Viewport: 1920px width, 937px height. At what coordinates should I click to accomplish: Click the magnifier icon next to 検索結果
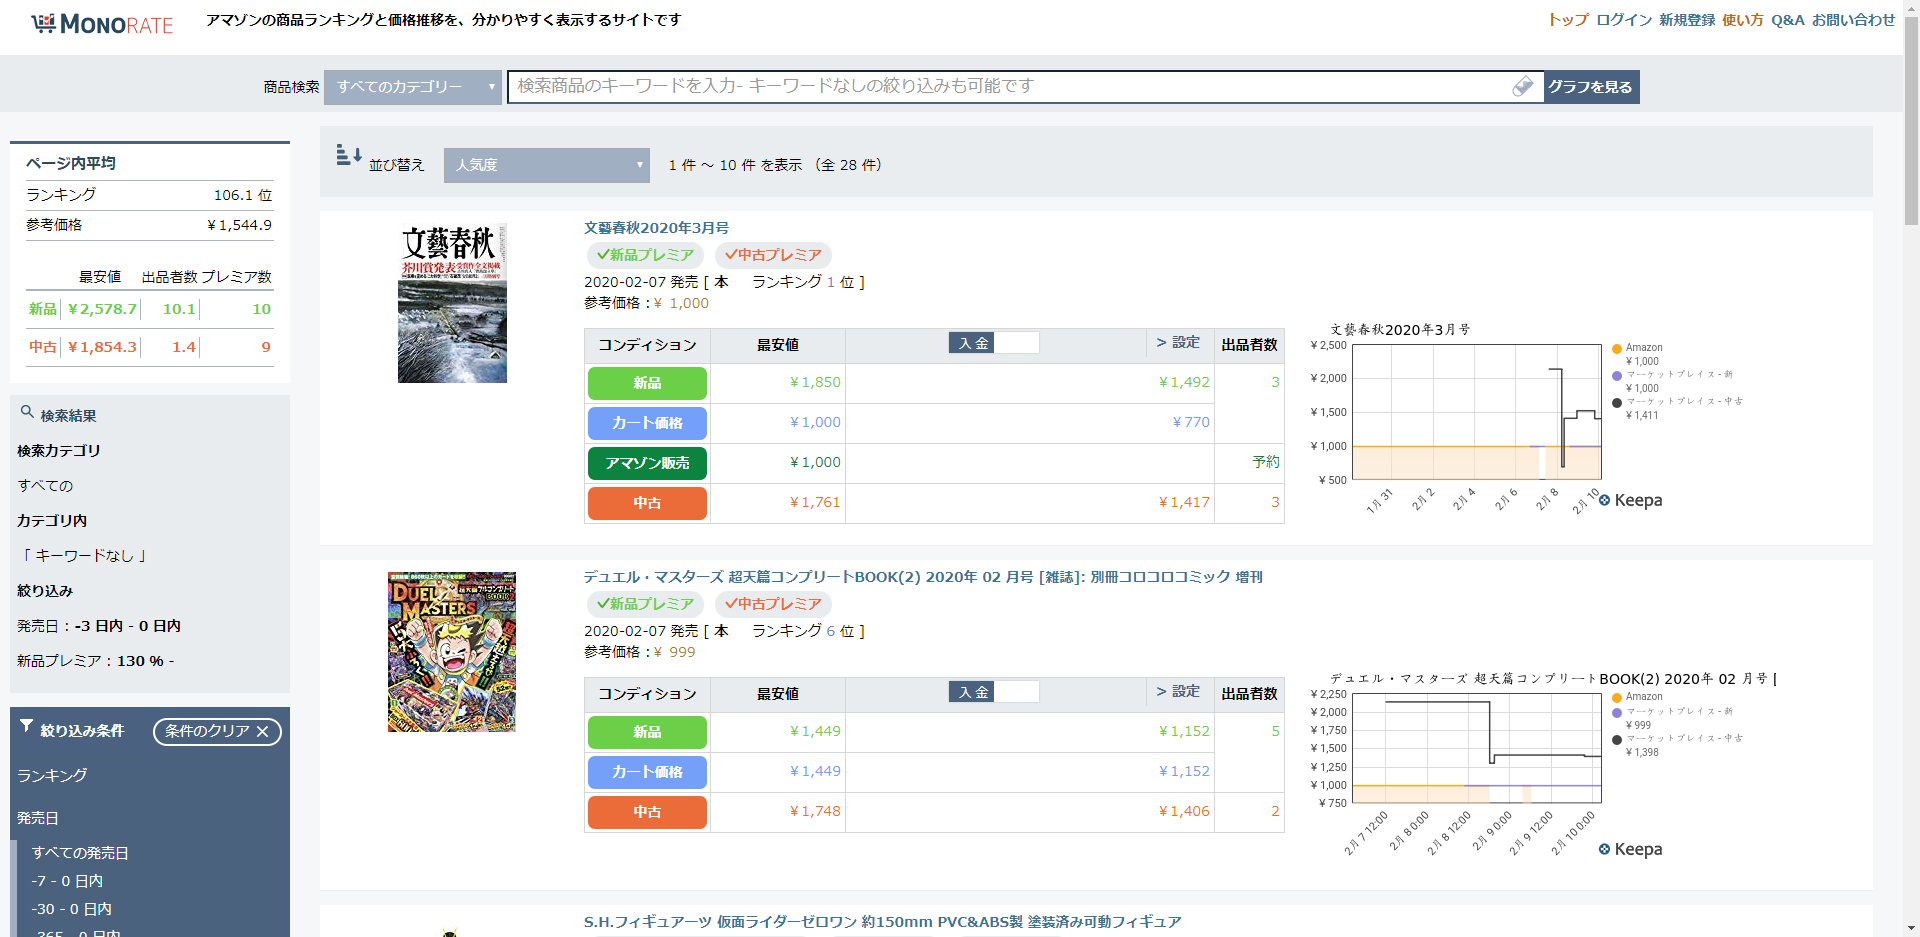(27, 412)
